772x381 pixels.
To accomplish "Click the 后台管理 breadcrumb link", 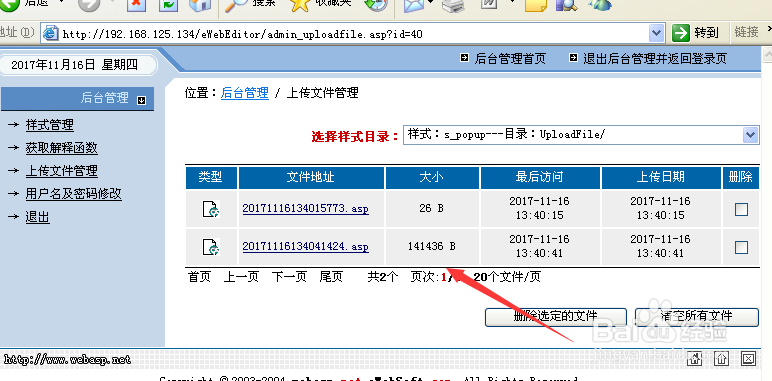I will (x=245, y=93).
